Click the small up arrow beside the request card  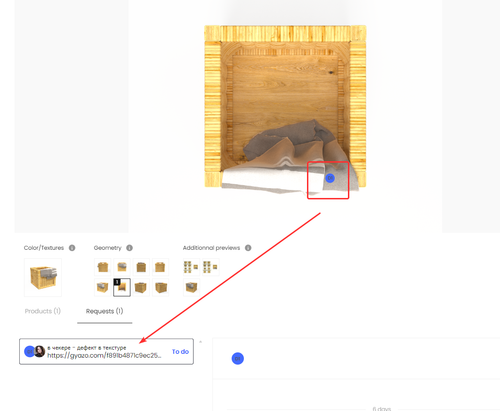point(200,342)
